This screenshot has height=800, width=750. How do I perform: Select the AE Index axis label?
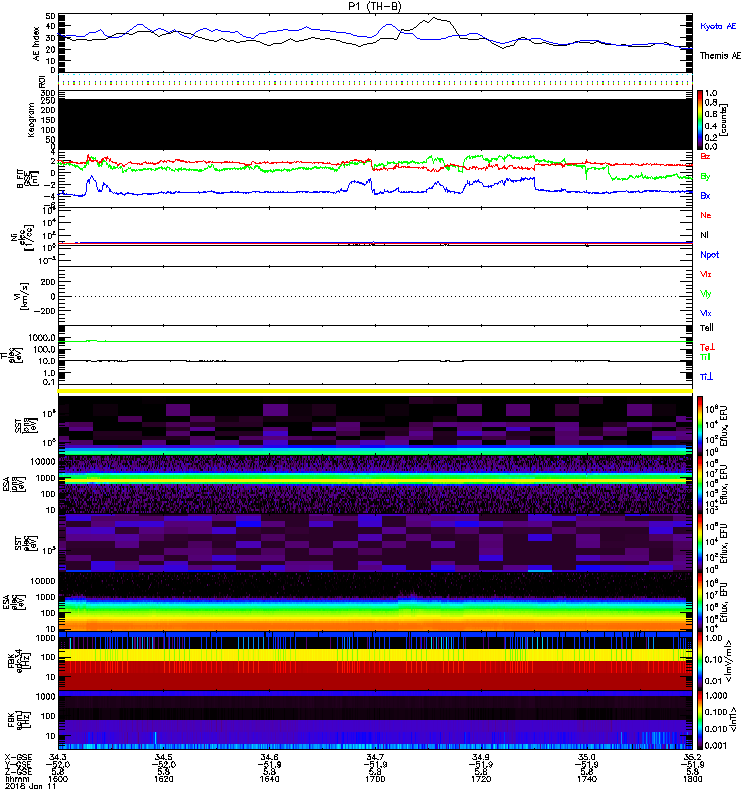pos(36,44)
